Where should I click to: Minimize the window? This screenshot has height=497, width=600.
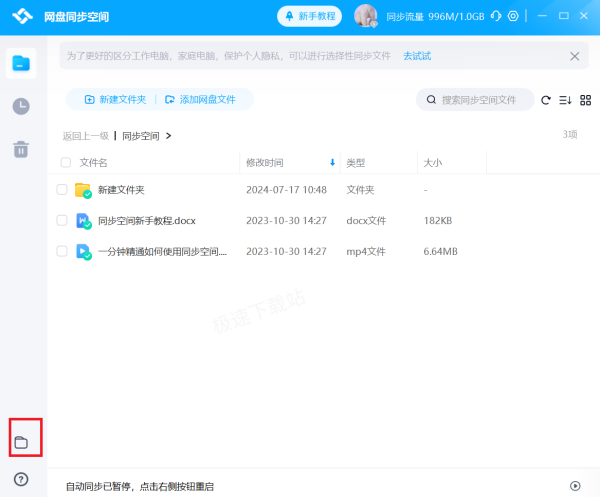(x=542, y=16)
